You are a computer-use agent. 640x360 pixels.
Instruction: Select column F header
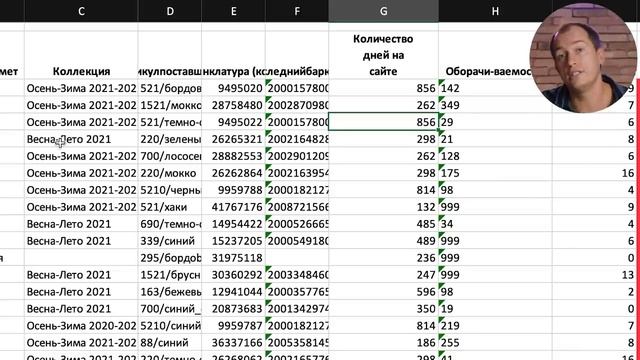click(x=297, y=11)
